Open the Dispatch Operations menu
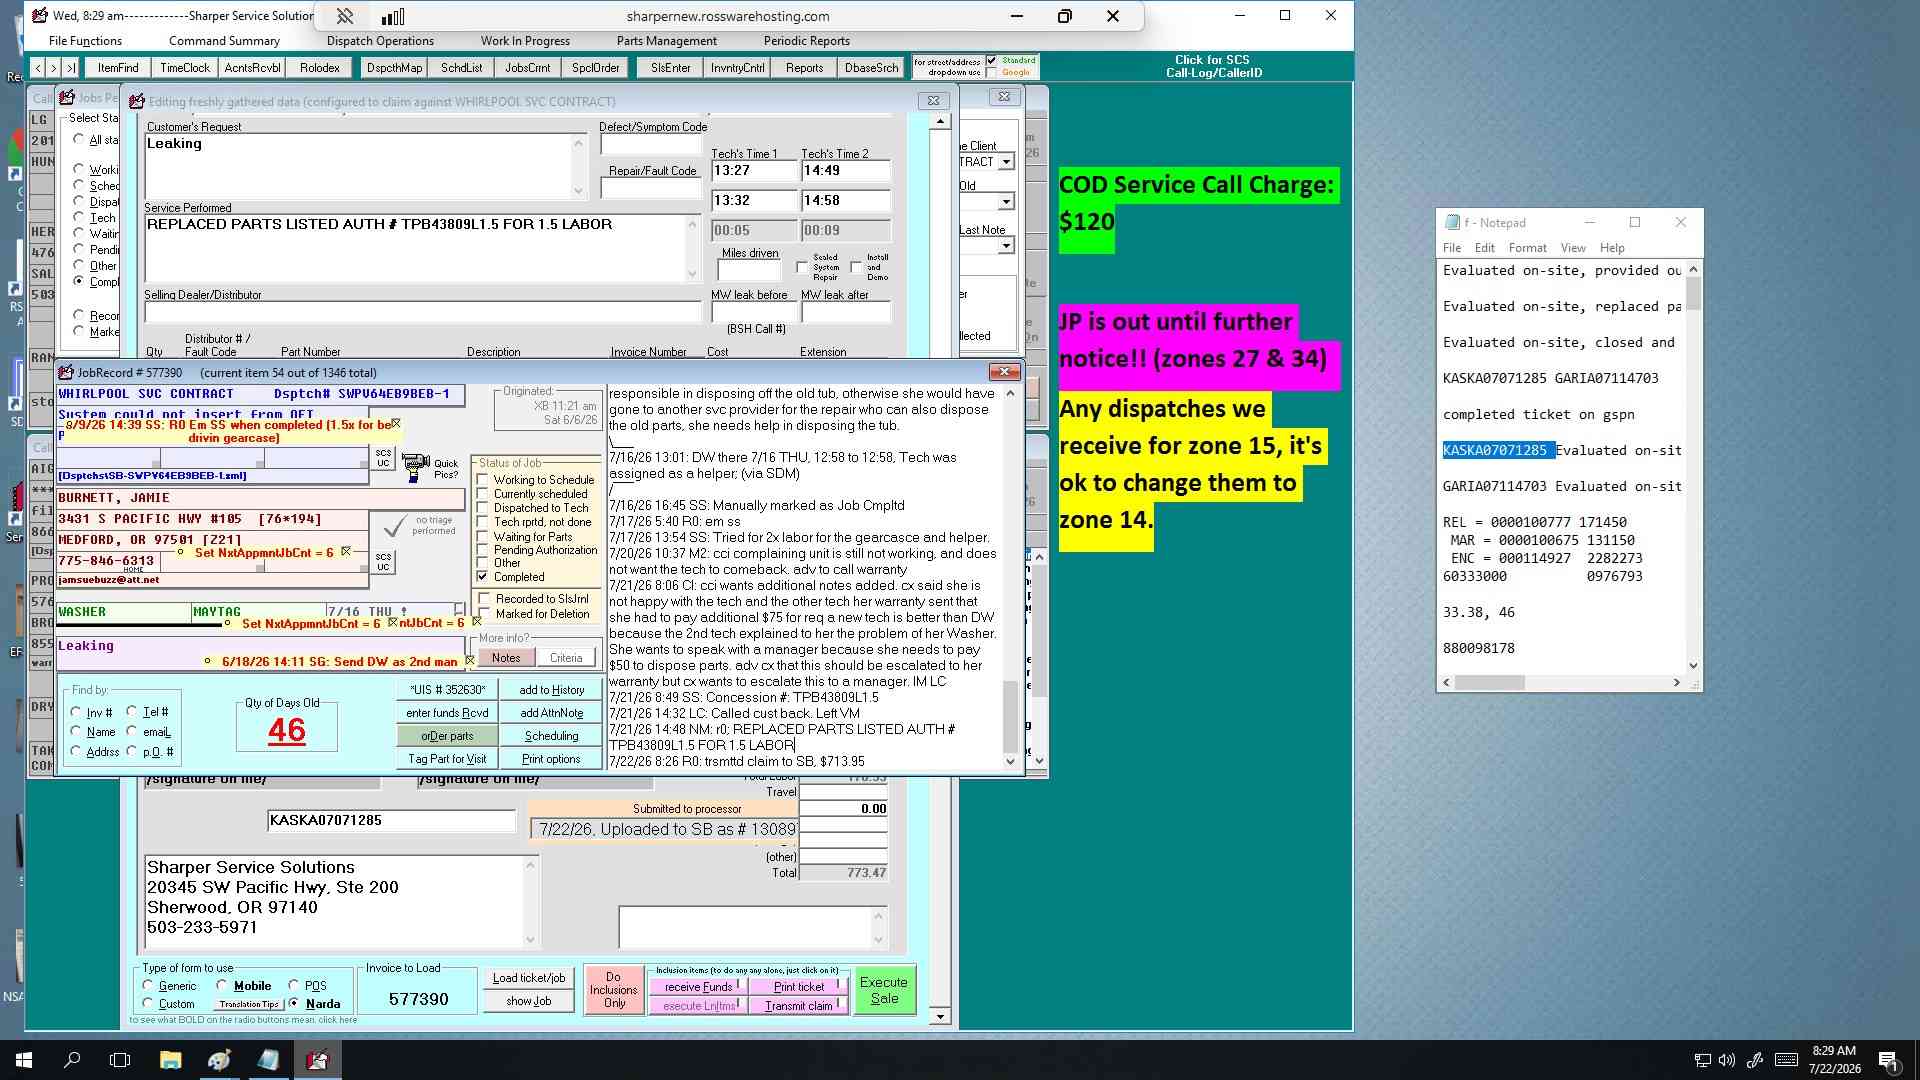Viewport: 1920px width, 1080px height. coord(380,41)
